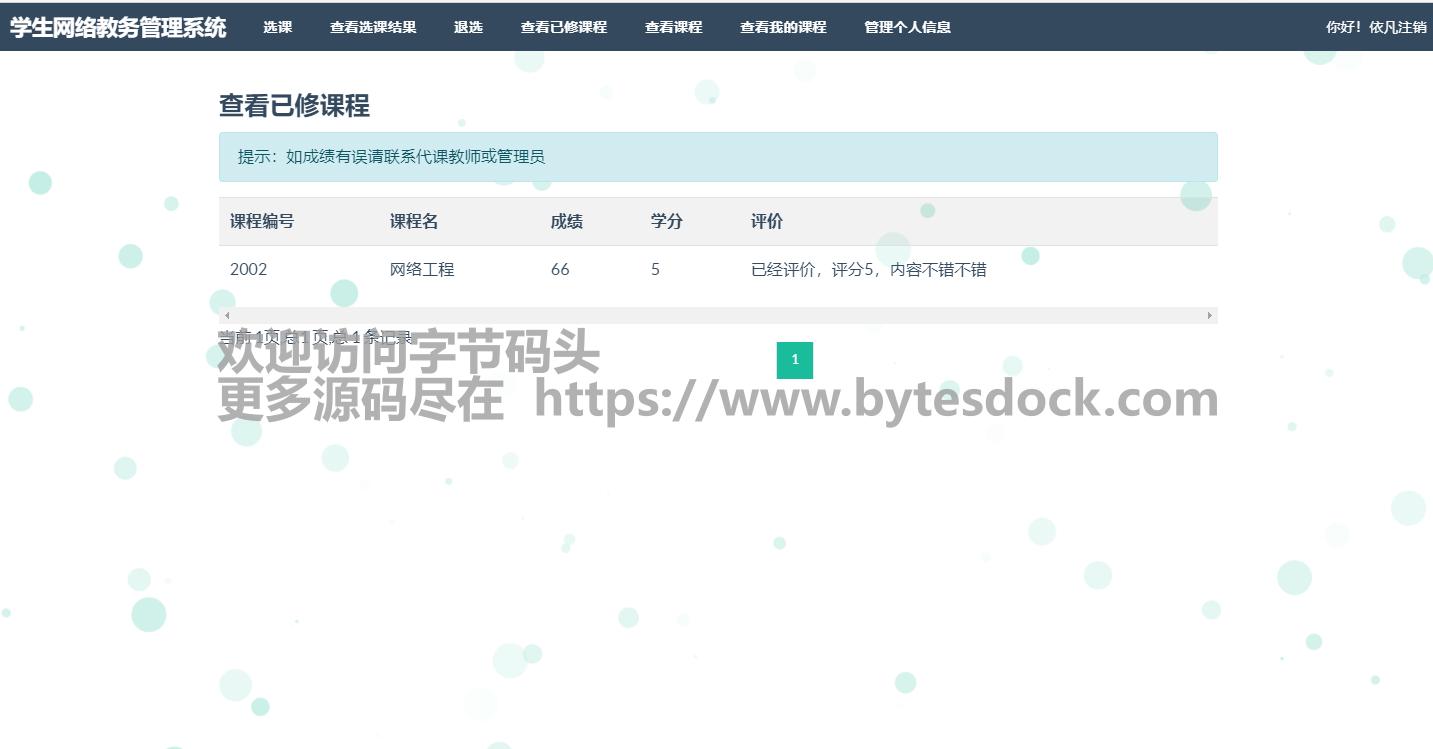
Task: Open the 选课 menu item
Action: coord(278,27)
